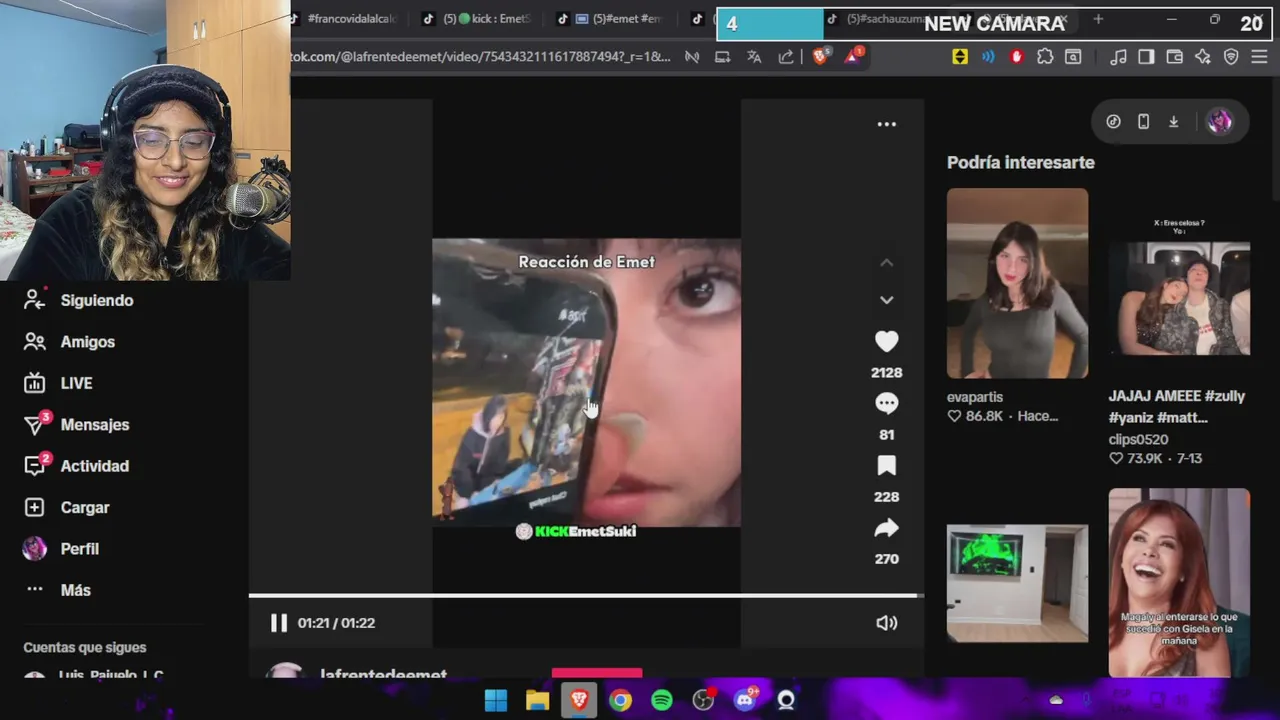Open Perfil in sidebar
The height and width of the screenshot is (720, 1280).
pyautogui.click(x=80, y=549)
